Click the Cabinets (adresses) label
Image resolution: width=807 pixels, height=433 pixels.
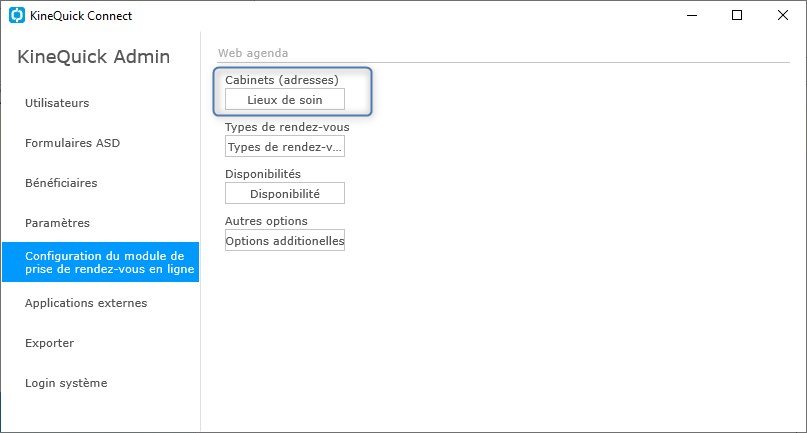click(x=282, y=80)
